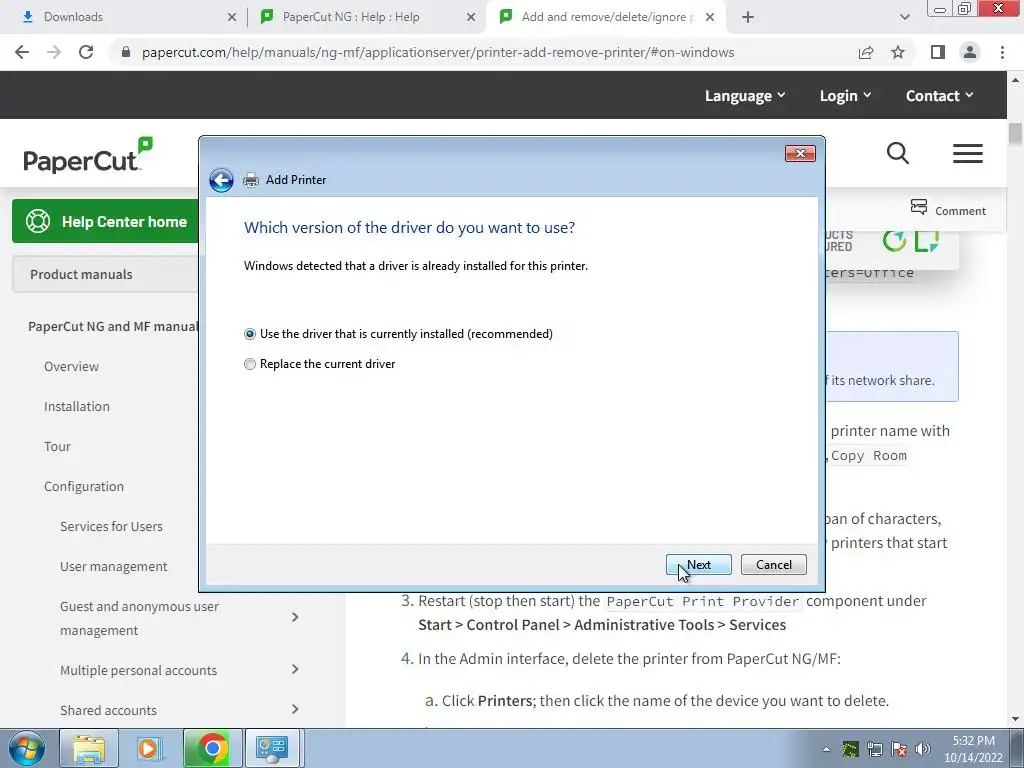Select 'Replace the current driver' radio button
Screen dimensions: 1024x768
tap(249, 364)
